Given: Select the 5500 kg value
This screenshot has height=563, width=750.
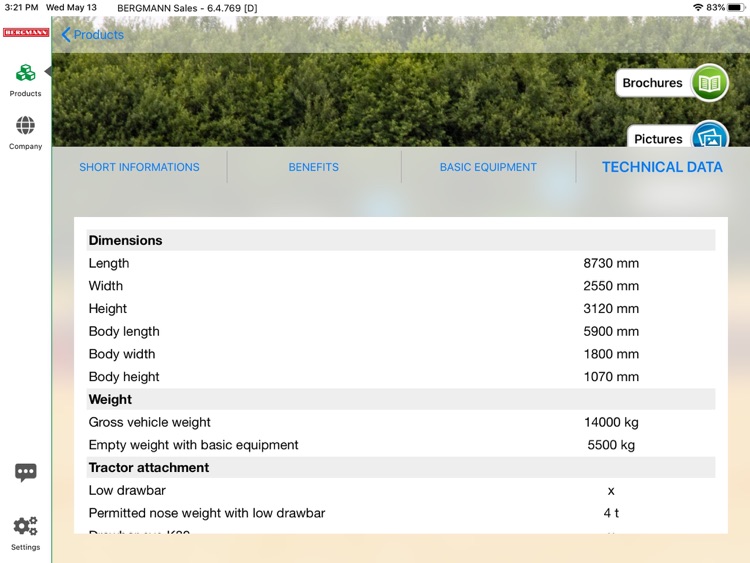Looking at the screenshot, I should [x=611, y=445].
